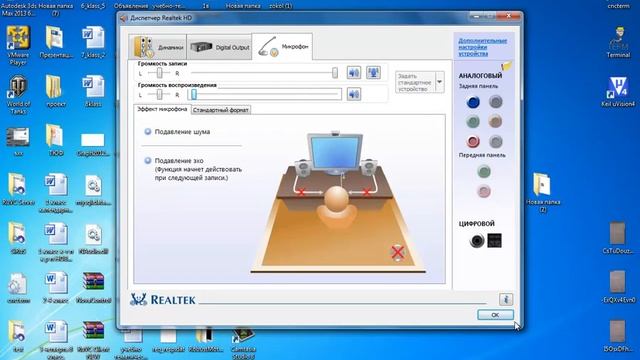This screenshot has height=360, width=640.
Task: Click the top-right grey rear panel jack
Action: point(496,102)
